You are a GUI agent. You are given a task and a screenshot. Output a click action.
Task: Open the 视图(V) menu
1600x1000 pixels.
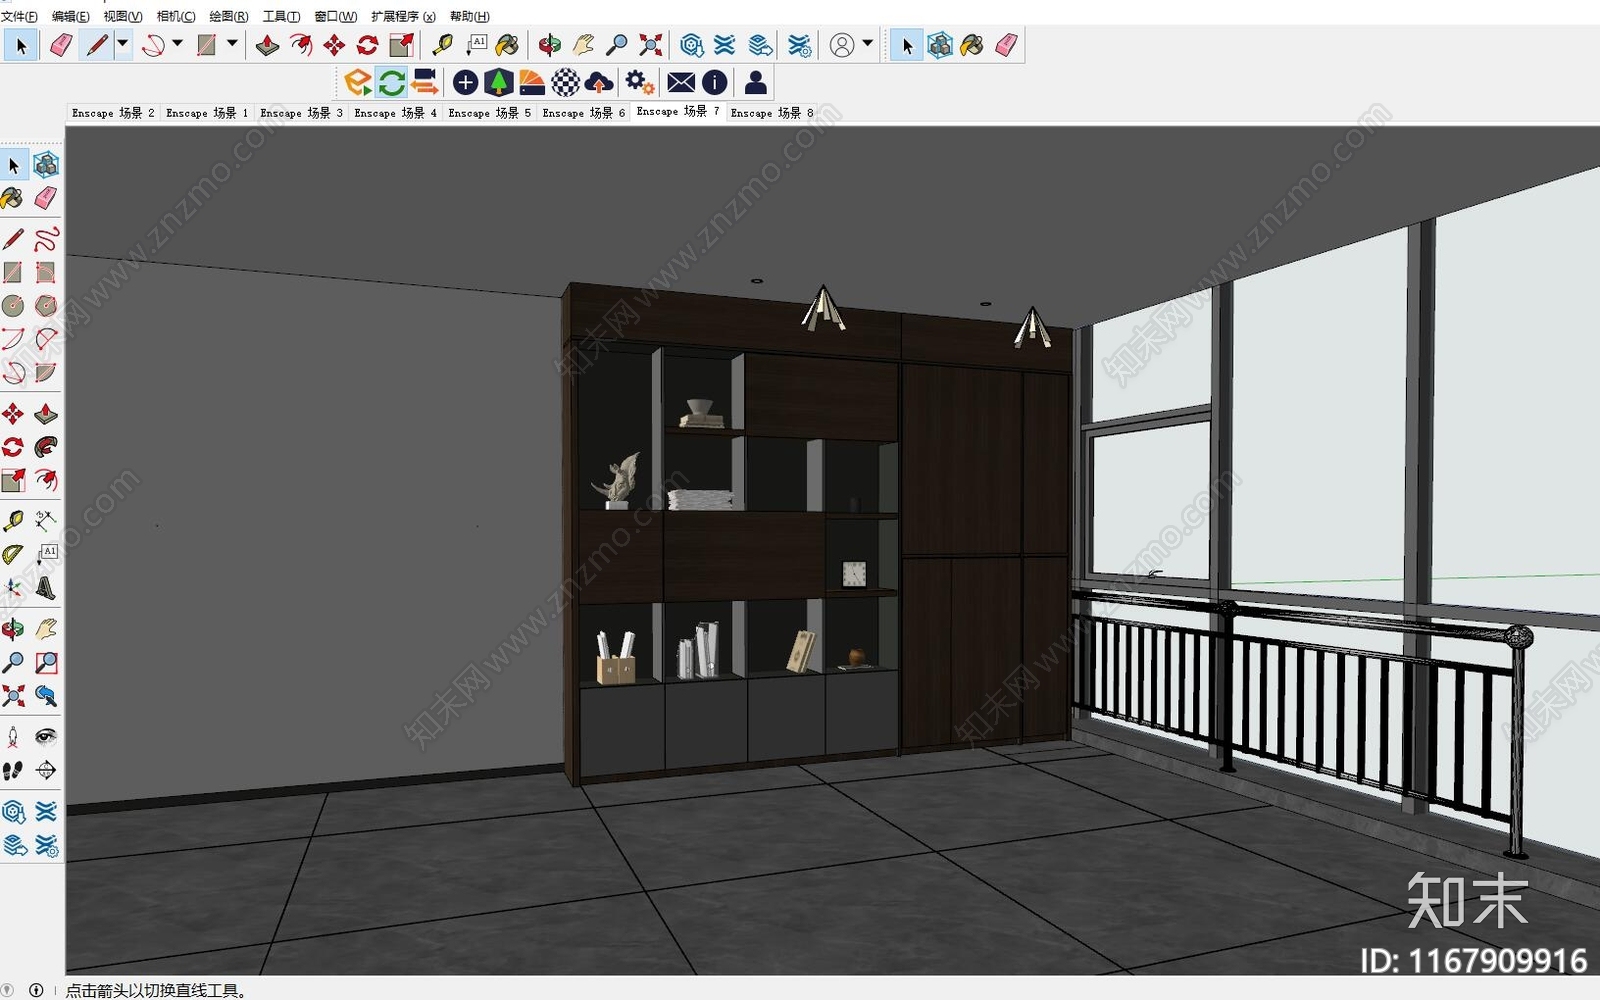click(123, 16)
